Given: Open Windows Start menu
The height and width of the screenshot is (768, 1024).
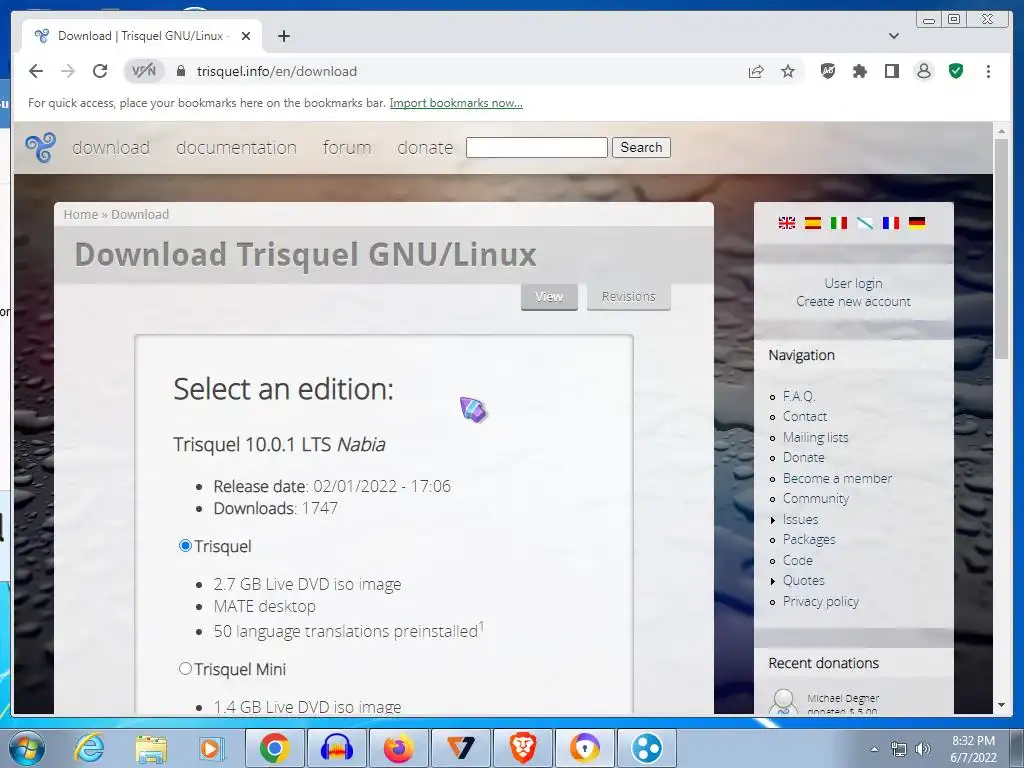Looking at the screenshot, I should 26,748.
